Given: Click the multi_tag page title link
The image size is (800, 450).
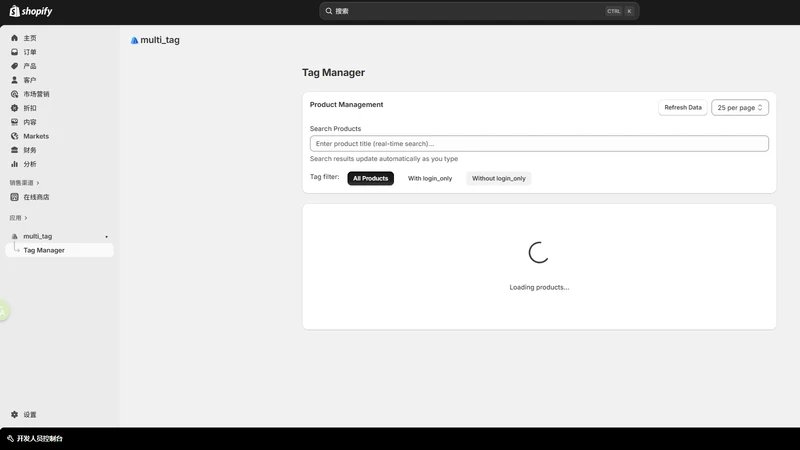Looking at the screenshot, I should pyautogui.click(x=160, y=40).
